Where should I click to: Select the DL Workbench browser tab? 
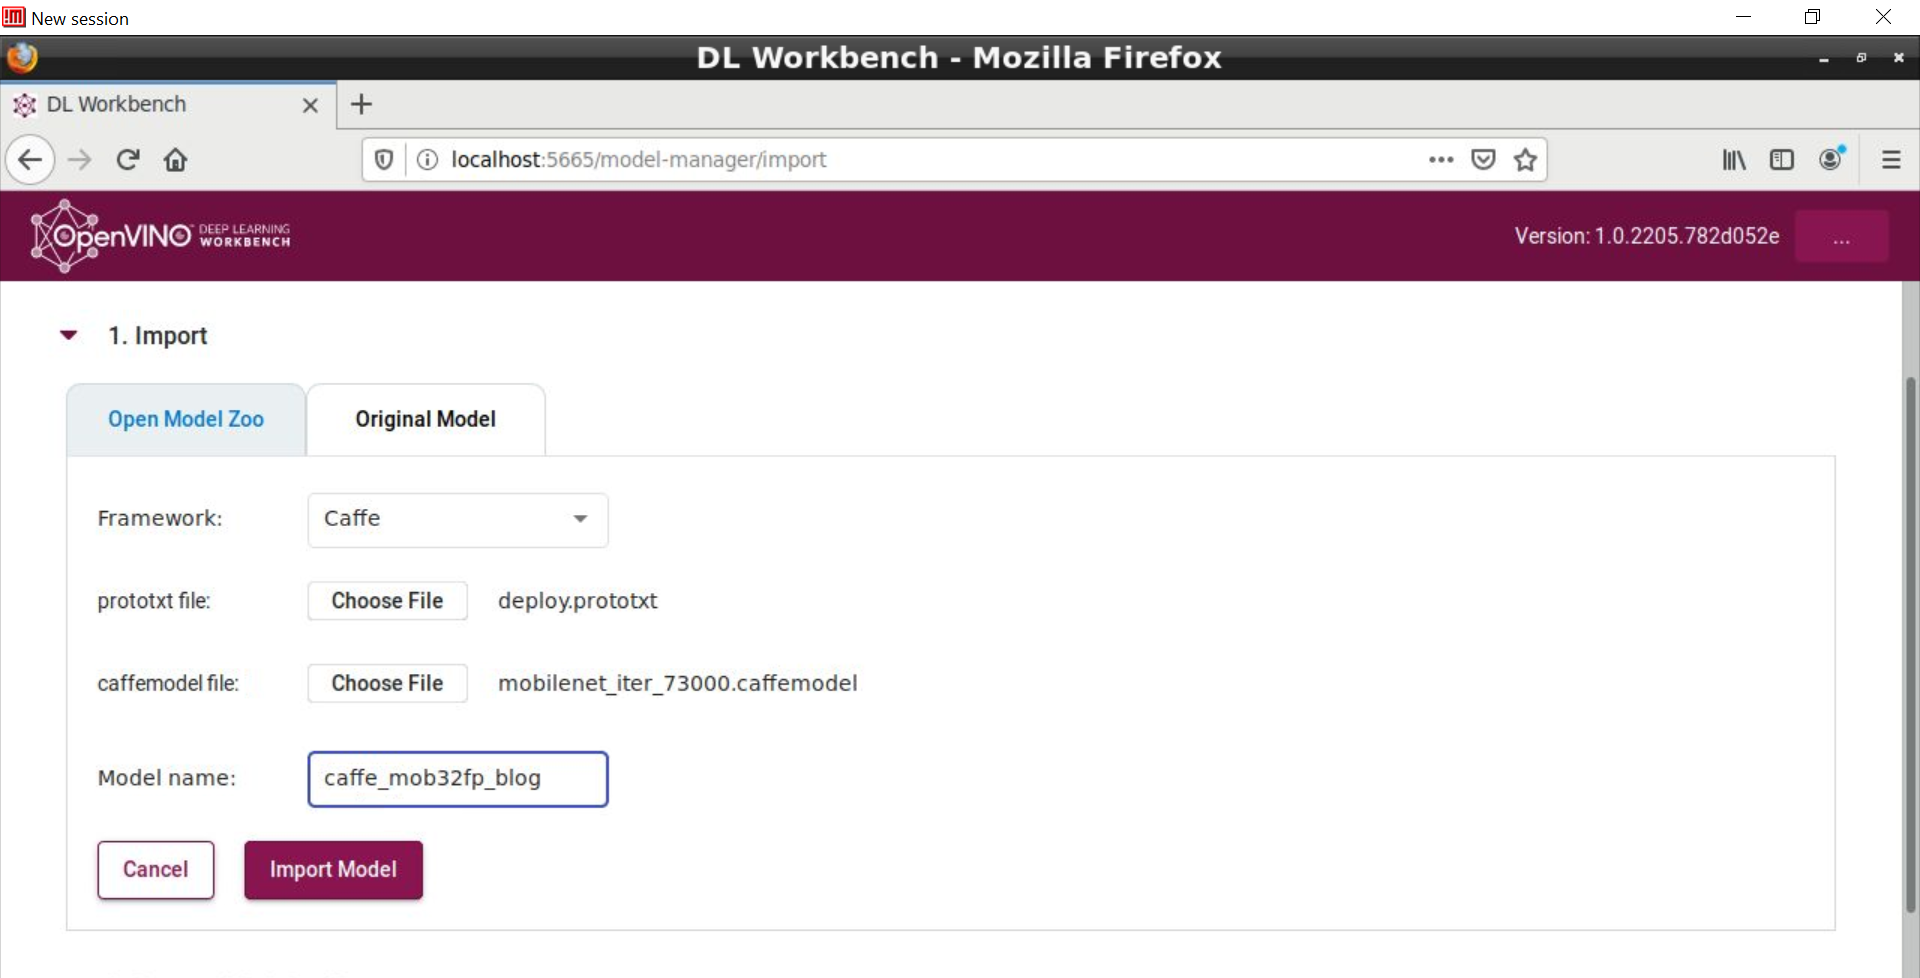click(x=168, y=104)
